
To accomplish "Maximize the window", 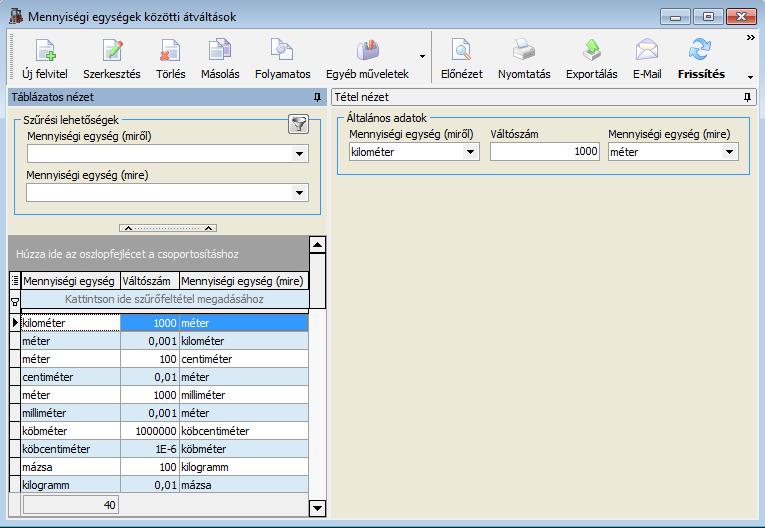I will (708, 17).
